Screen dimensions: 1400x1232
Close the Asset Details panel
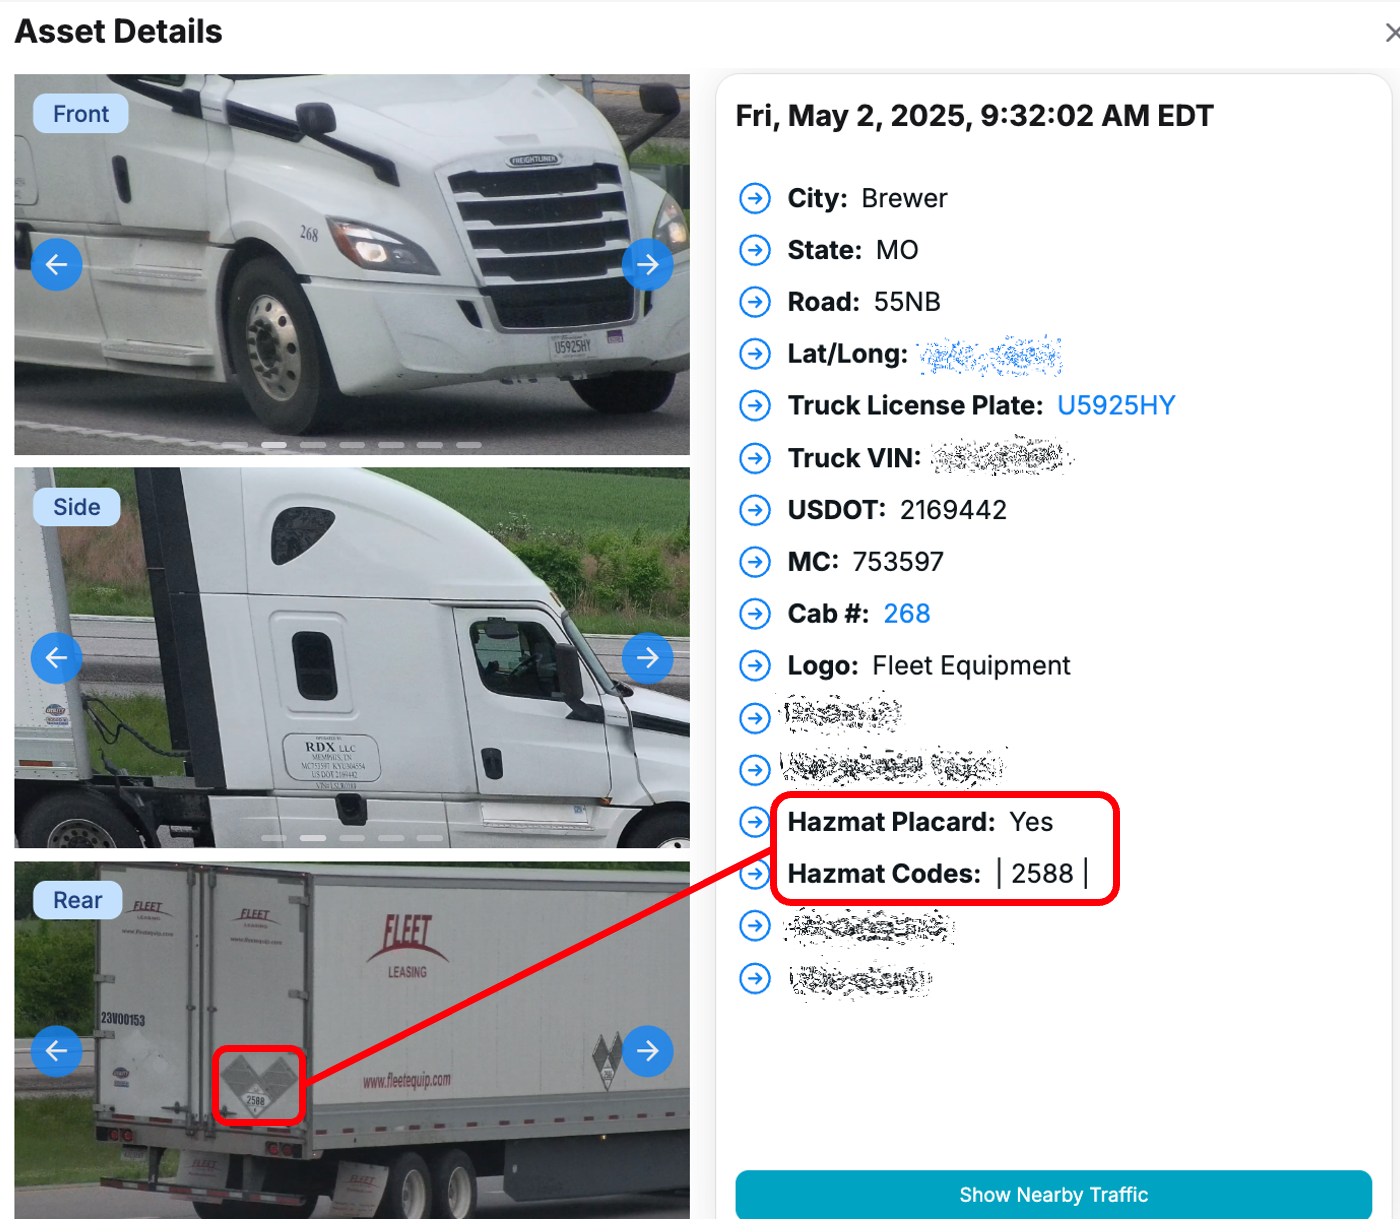pos(1391,33)
